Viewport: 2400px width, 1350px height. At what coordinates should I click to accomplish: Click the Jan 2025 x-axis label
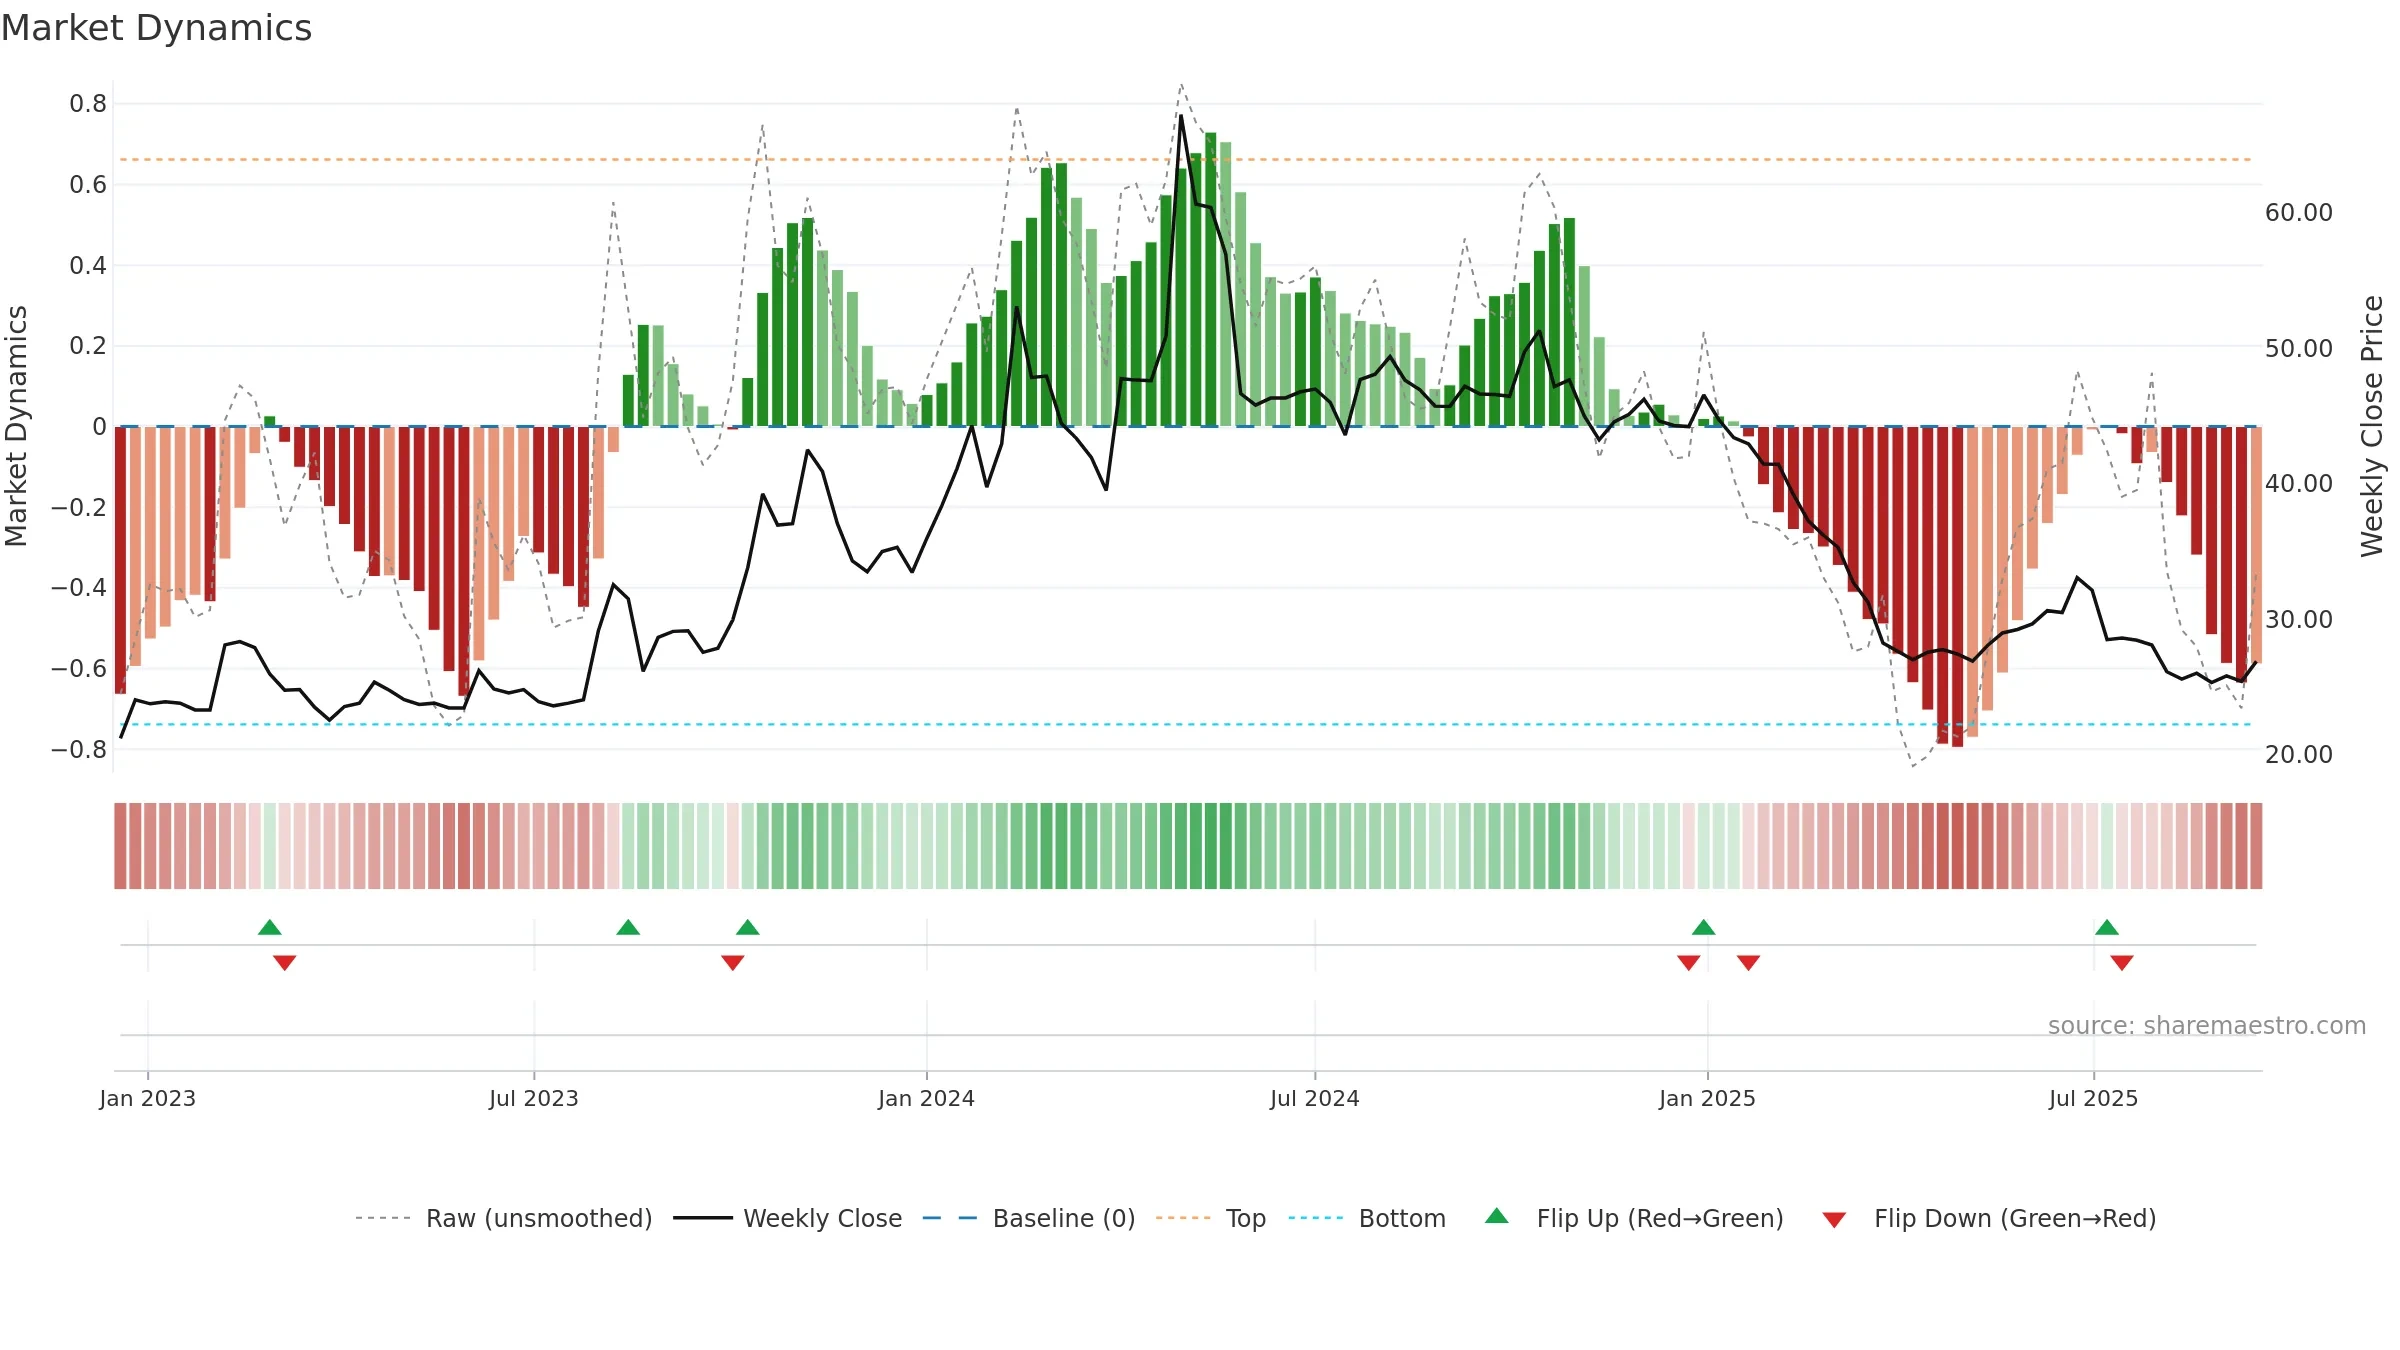pyautogui.click(x=1708, y=1098)
